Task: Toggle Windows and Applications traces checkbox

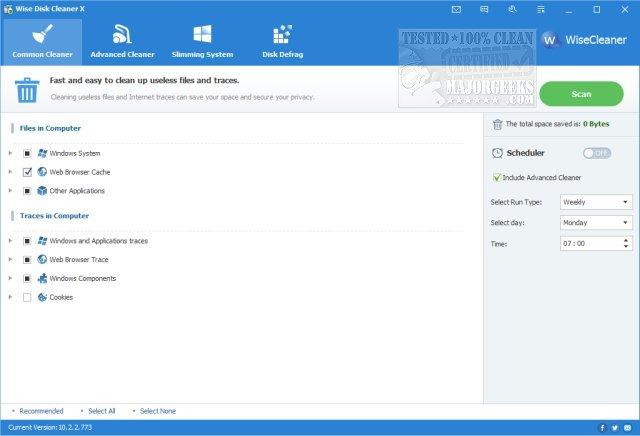Action: (x=27, y=241)
